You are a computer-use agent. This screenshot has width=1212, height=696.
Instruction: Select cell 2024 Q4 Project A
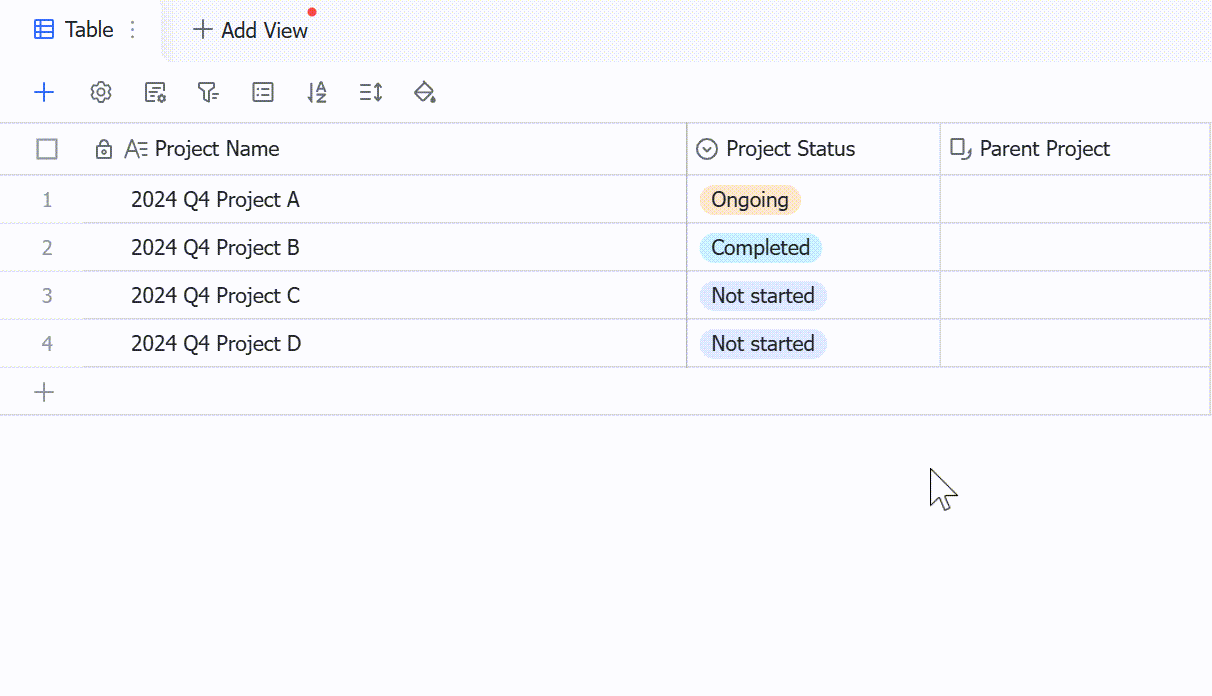click(x=385, y=200)
